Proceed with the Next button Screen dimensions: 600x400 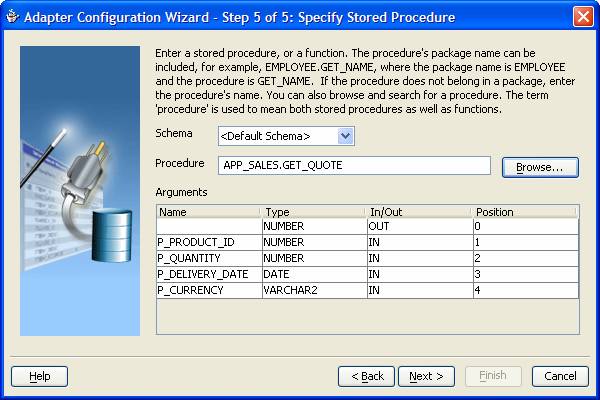click(x=426, y=376)
